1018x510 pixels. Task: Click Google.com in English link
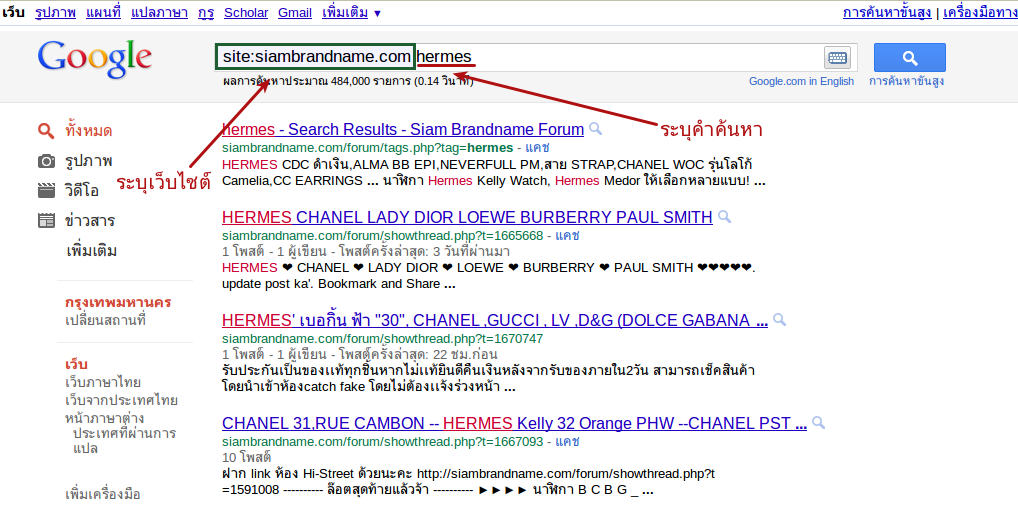[801, 81]
